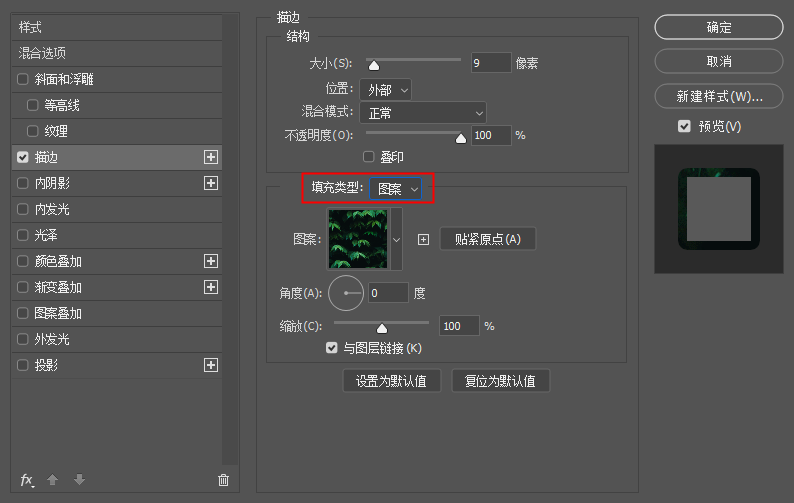The height and width of the screenshot is (503, 794).
Task: Click the 确定 button
Action: (x=719, y=27)
